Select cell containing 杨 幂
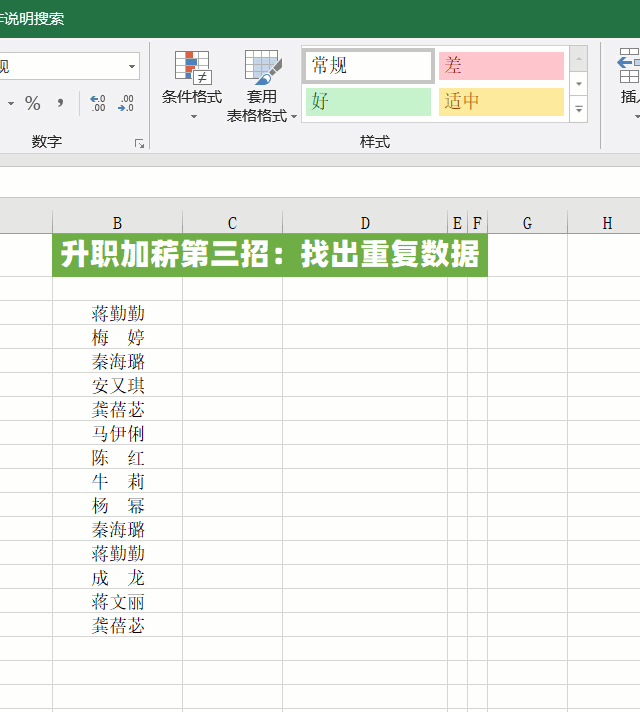Viewport: 640px width, 712px height. click(x=118, y=505)
